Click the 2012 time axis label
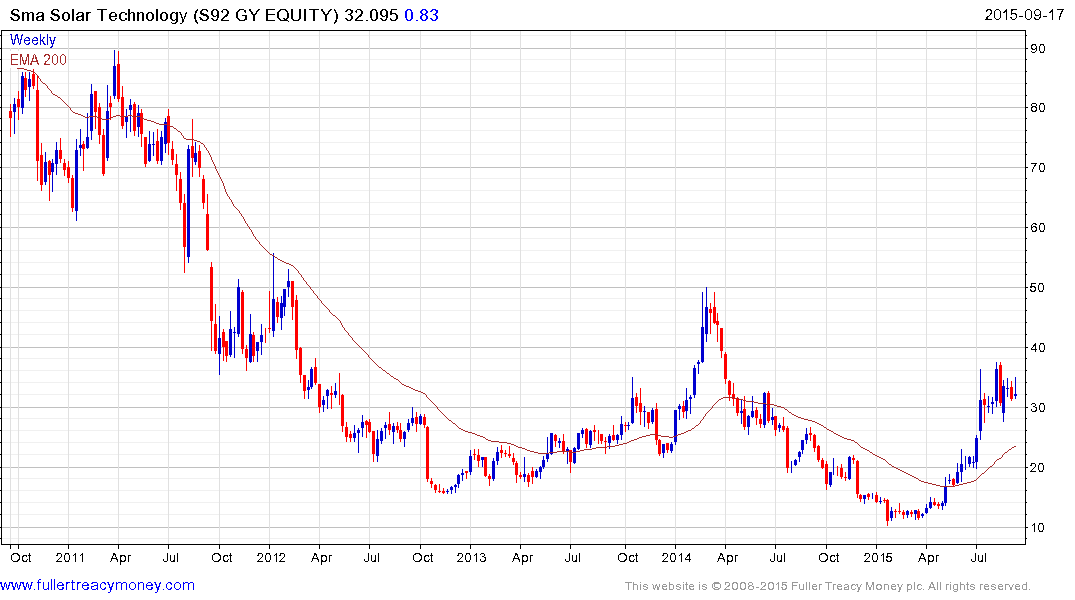Viewport: 1075px width, 600px height. 271,557
